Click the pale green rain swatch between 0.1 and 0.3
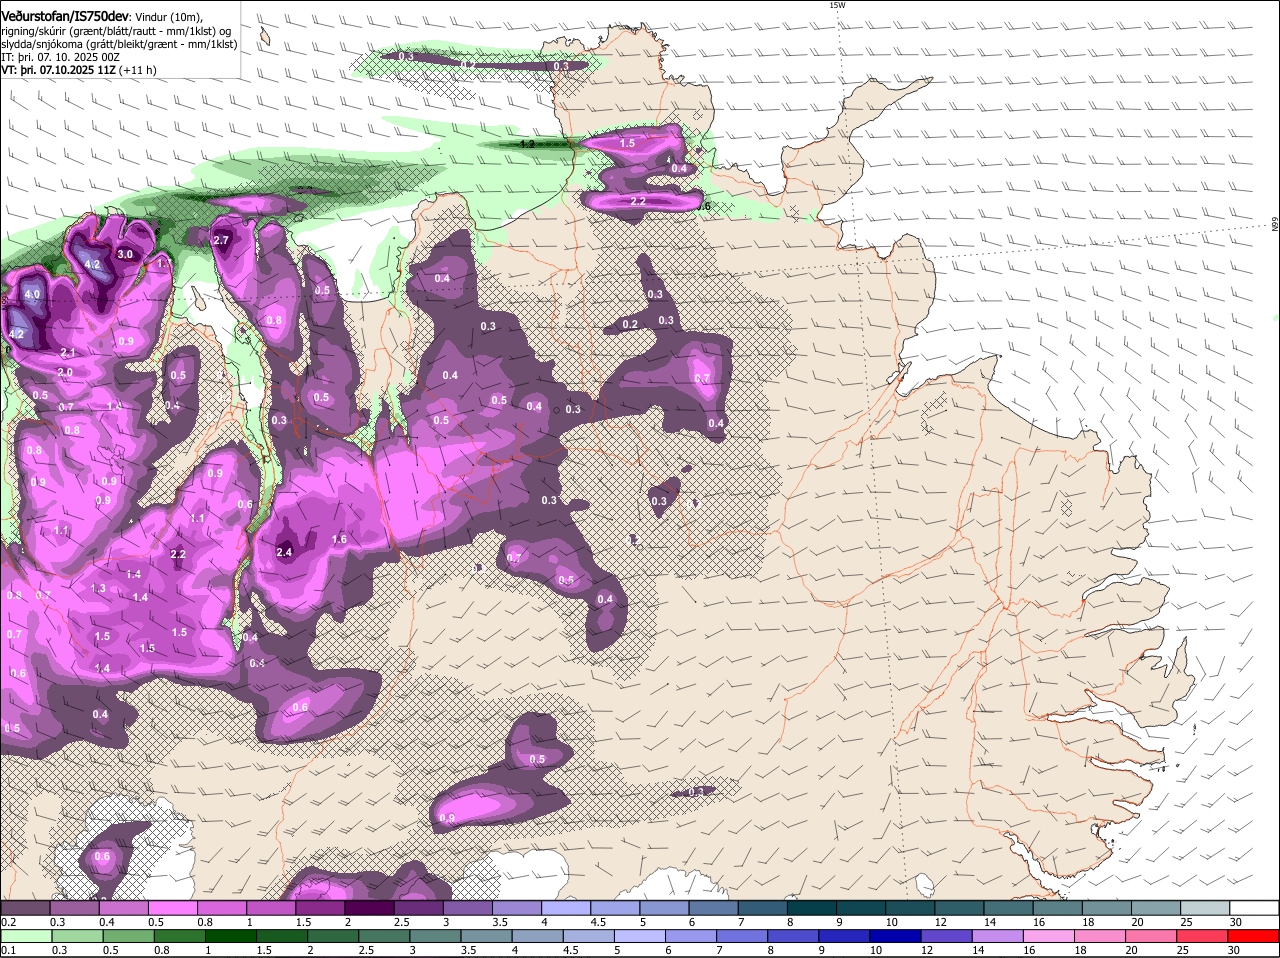Viewport: 1280px width, 958px height. click(25, 936)
